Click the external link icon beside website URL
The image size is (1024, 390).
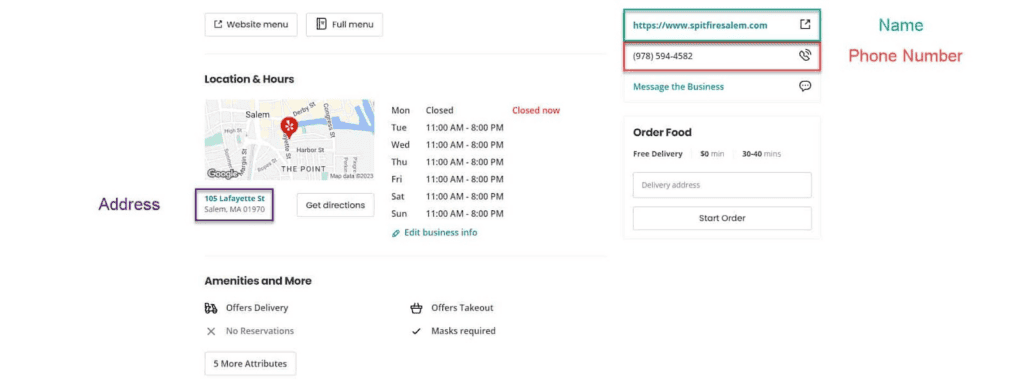(x=805, y=25)
